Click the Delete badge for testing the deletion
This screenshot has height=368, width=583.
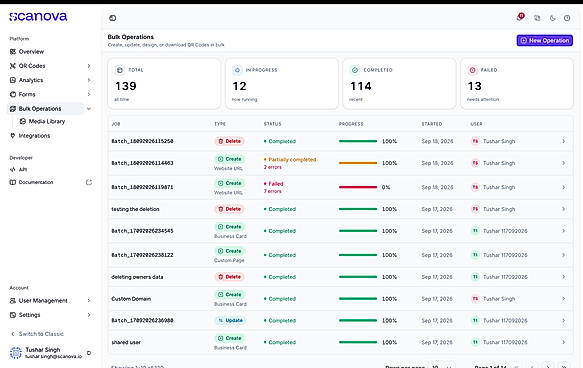pos(229,209)
